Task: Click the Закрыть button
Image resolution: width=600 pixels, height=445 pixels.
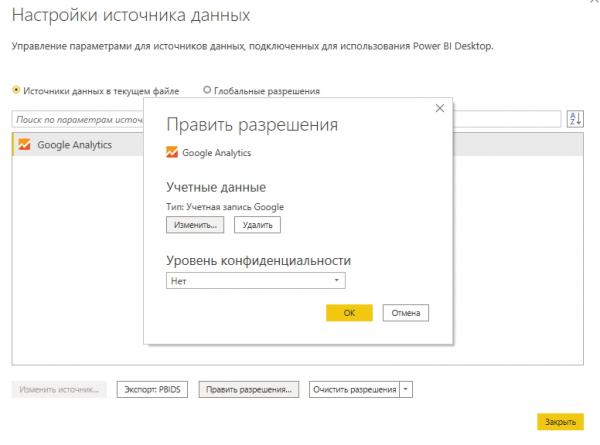Action: click(560, 422)
